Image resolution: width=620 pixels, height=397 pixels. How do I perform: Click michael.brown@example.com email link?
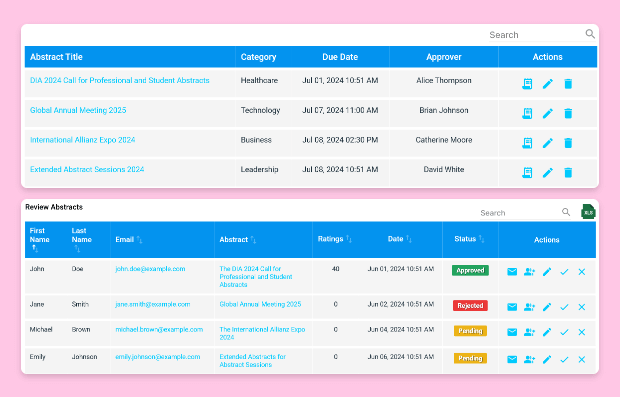pos(159,329)
